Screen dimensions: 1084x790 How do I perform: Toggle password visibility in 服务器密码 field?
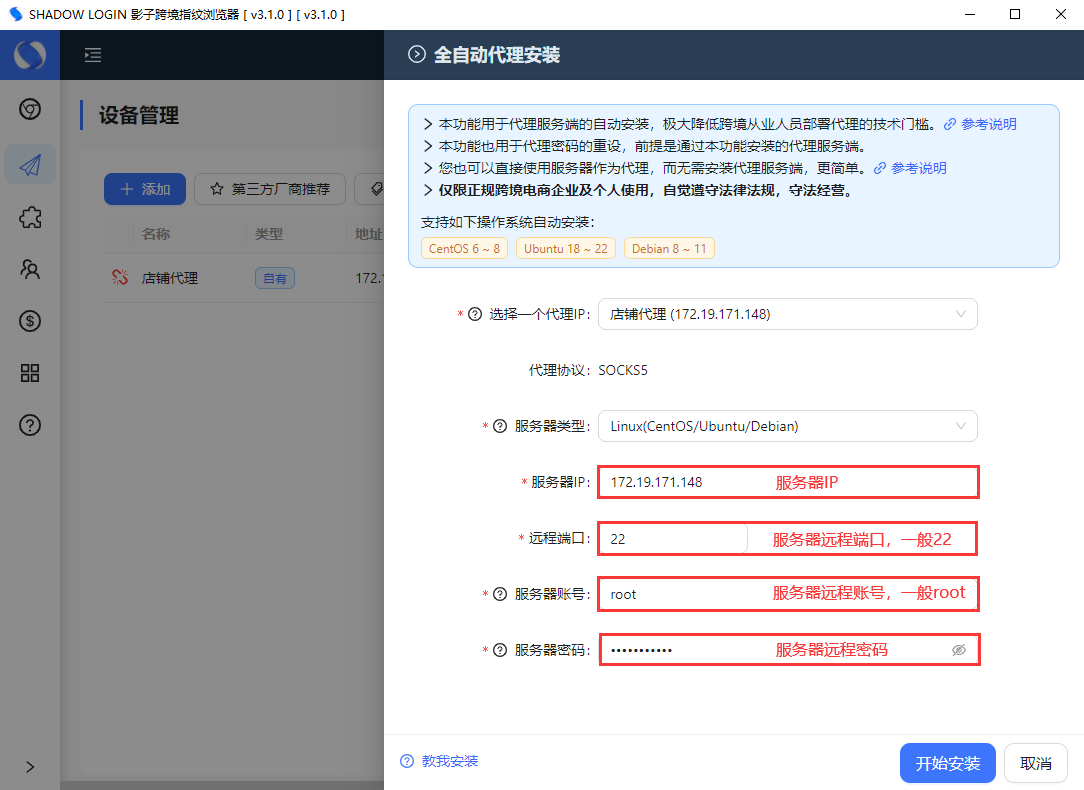click(x=958, y=649)
